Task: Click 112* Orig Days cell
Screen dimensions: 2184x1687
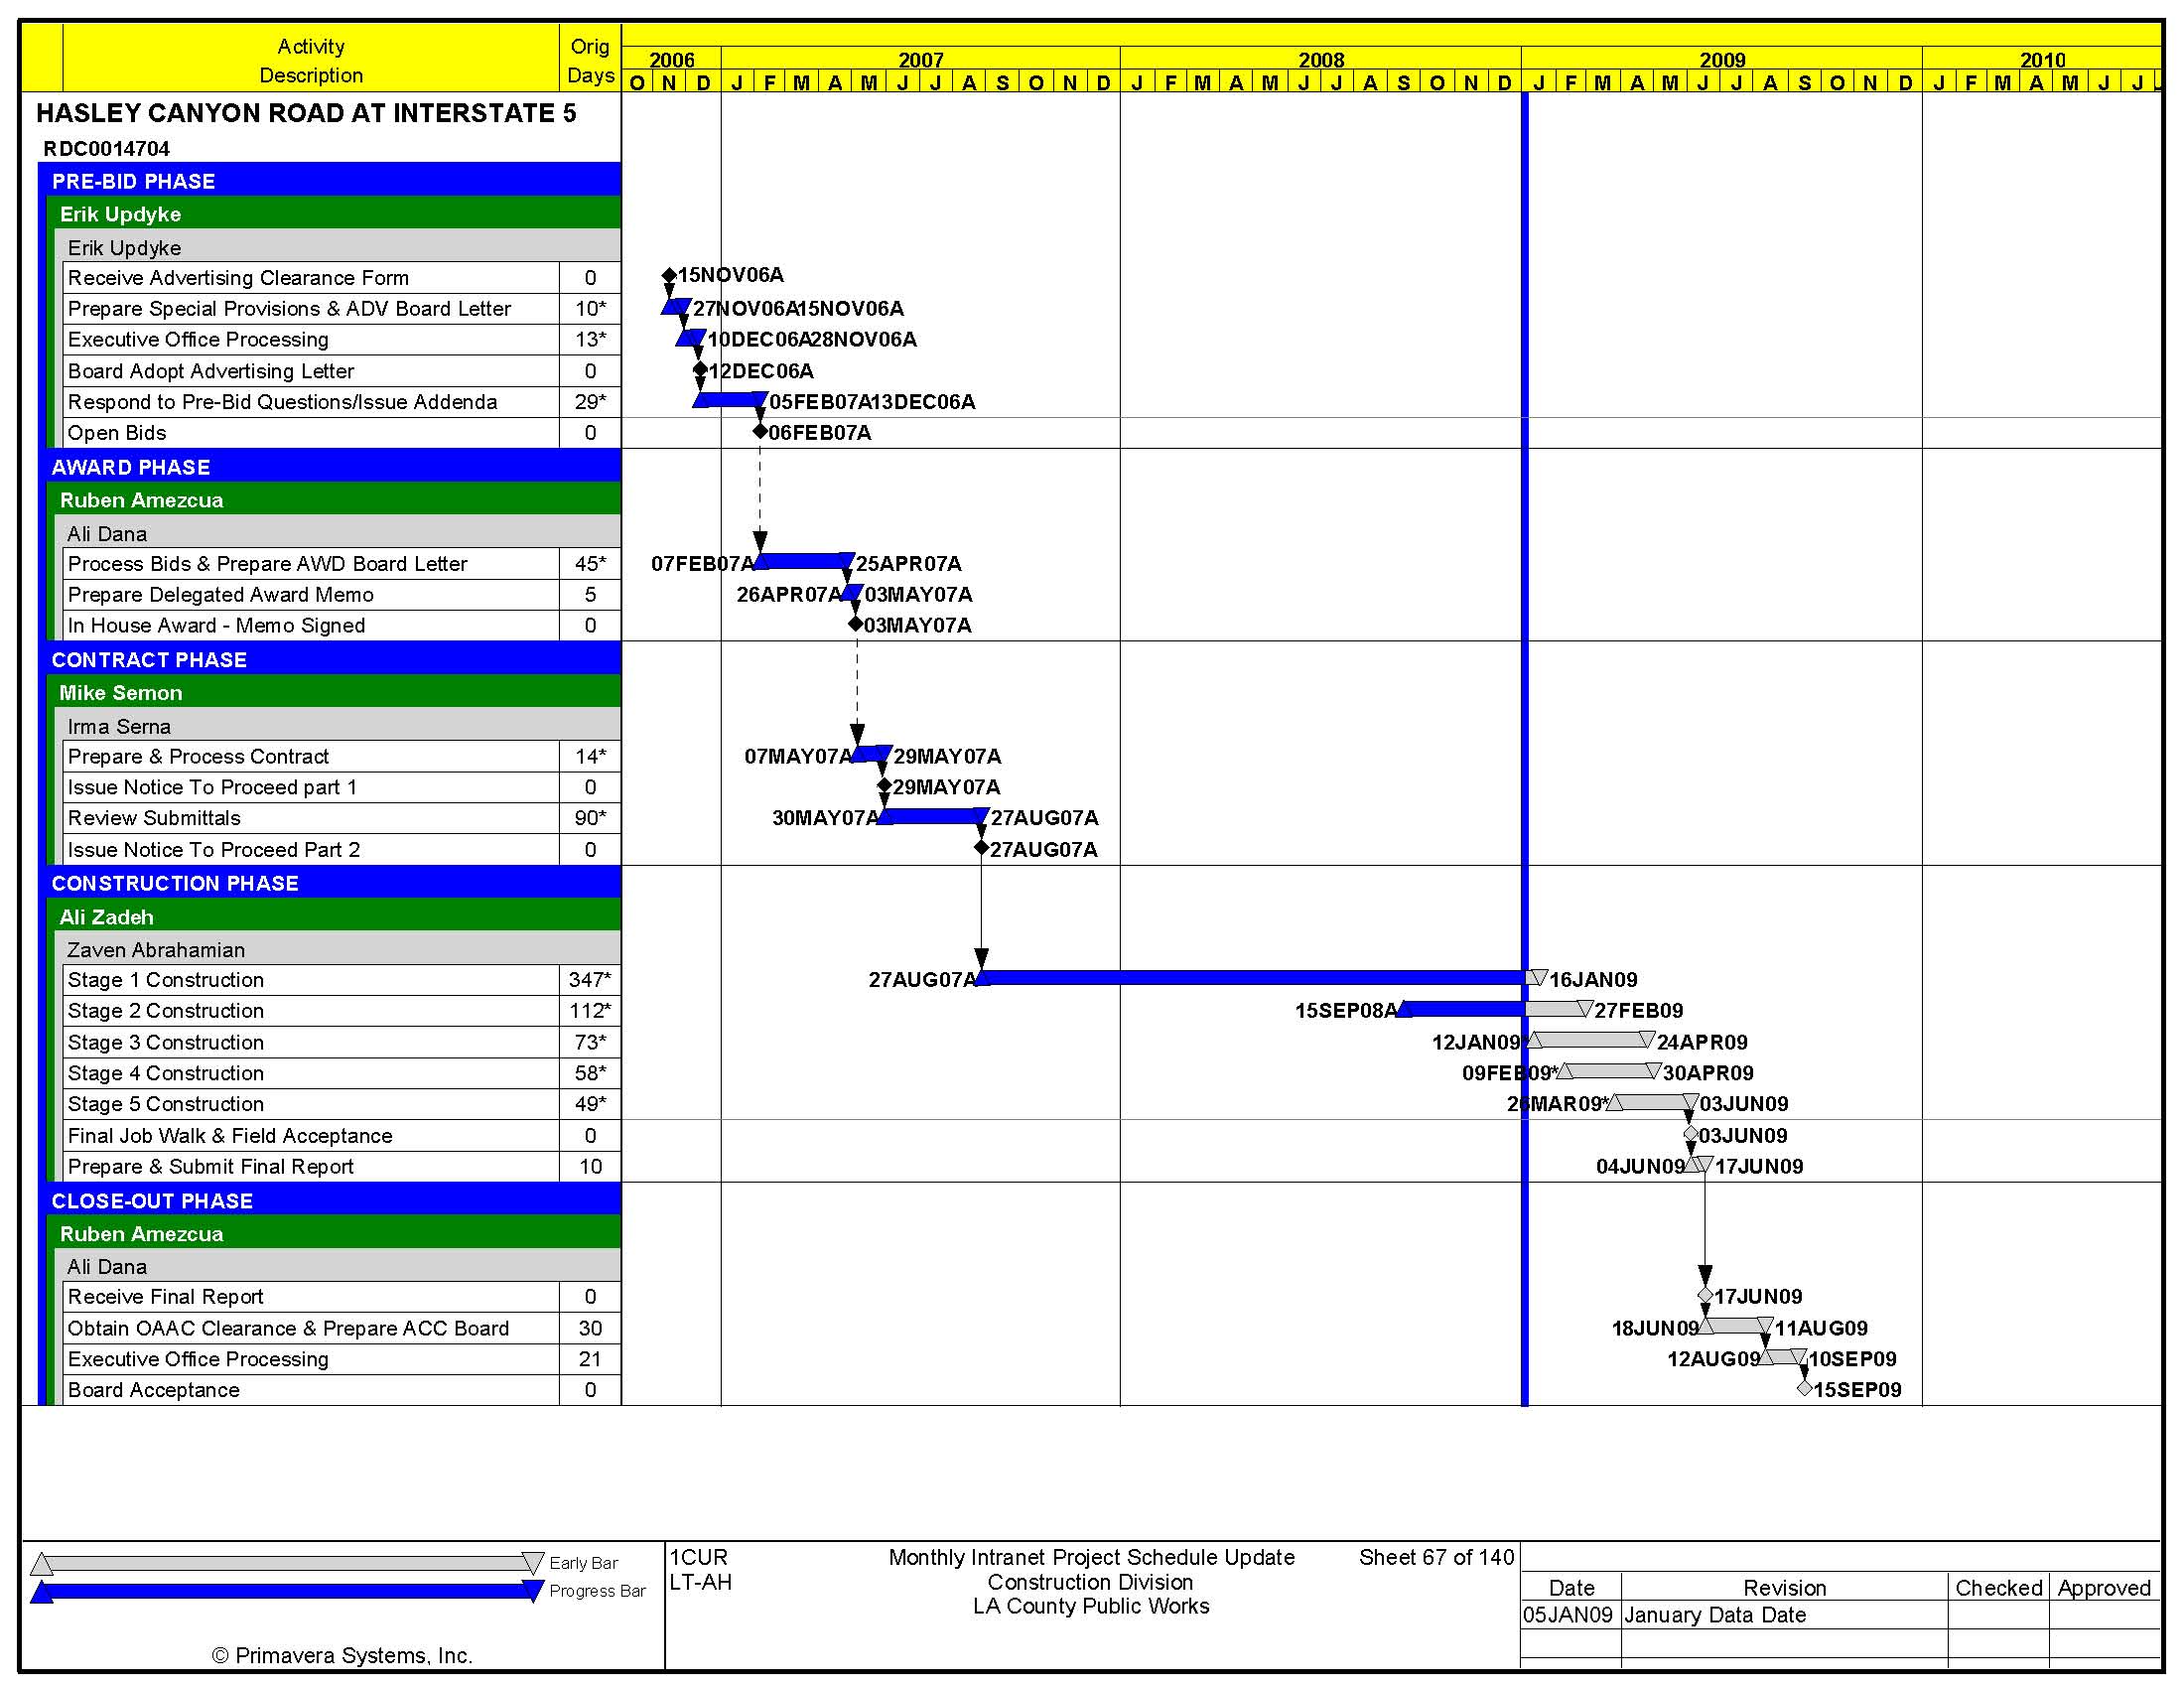Action: coord(590,1011)
